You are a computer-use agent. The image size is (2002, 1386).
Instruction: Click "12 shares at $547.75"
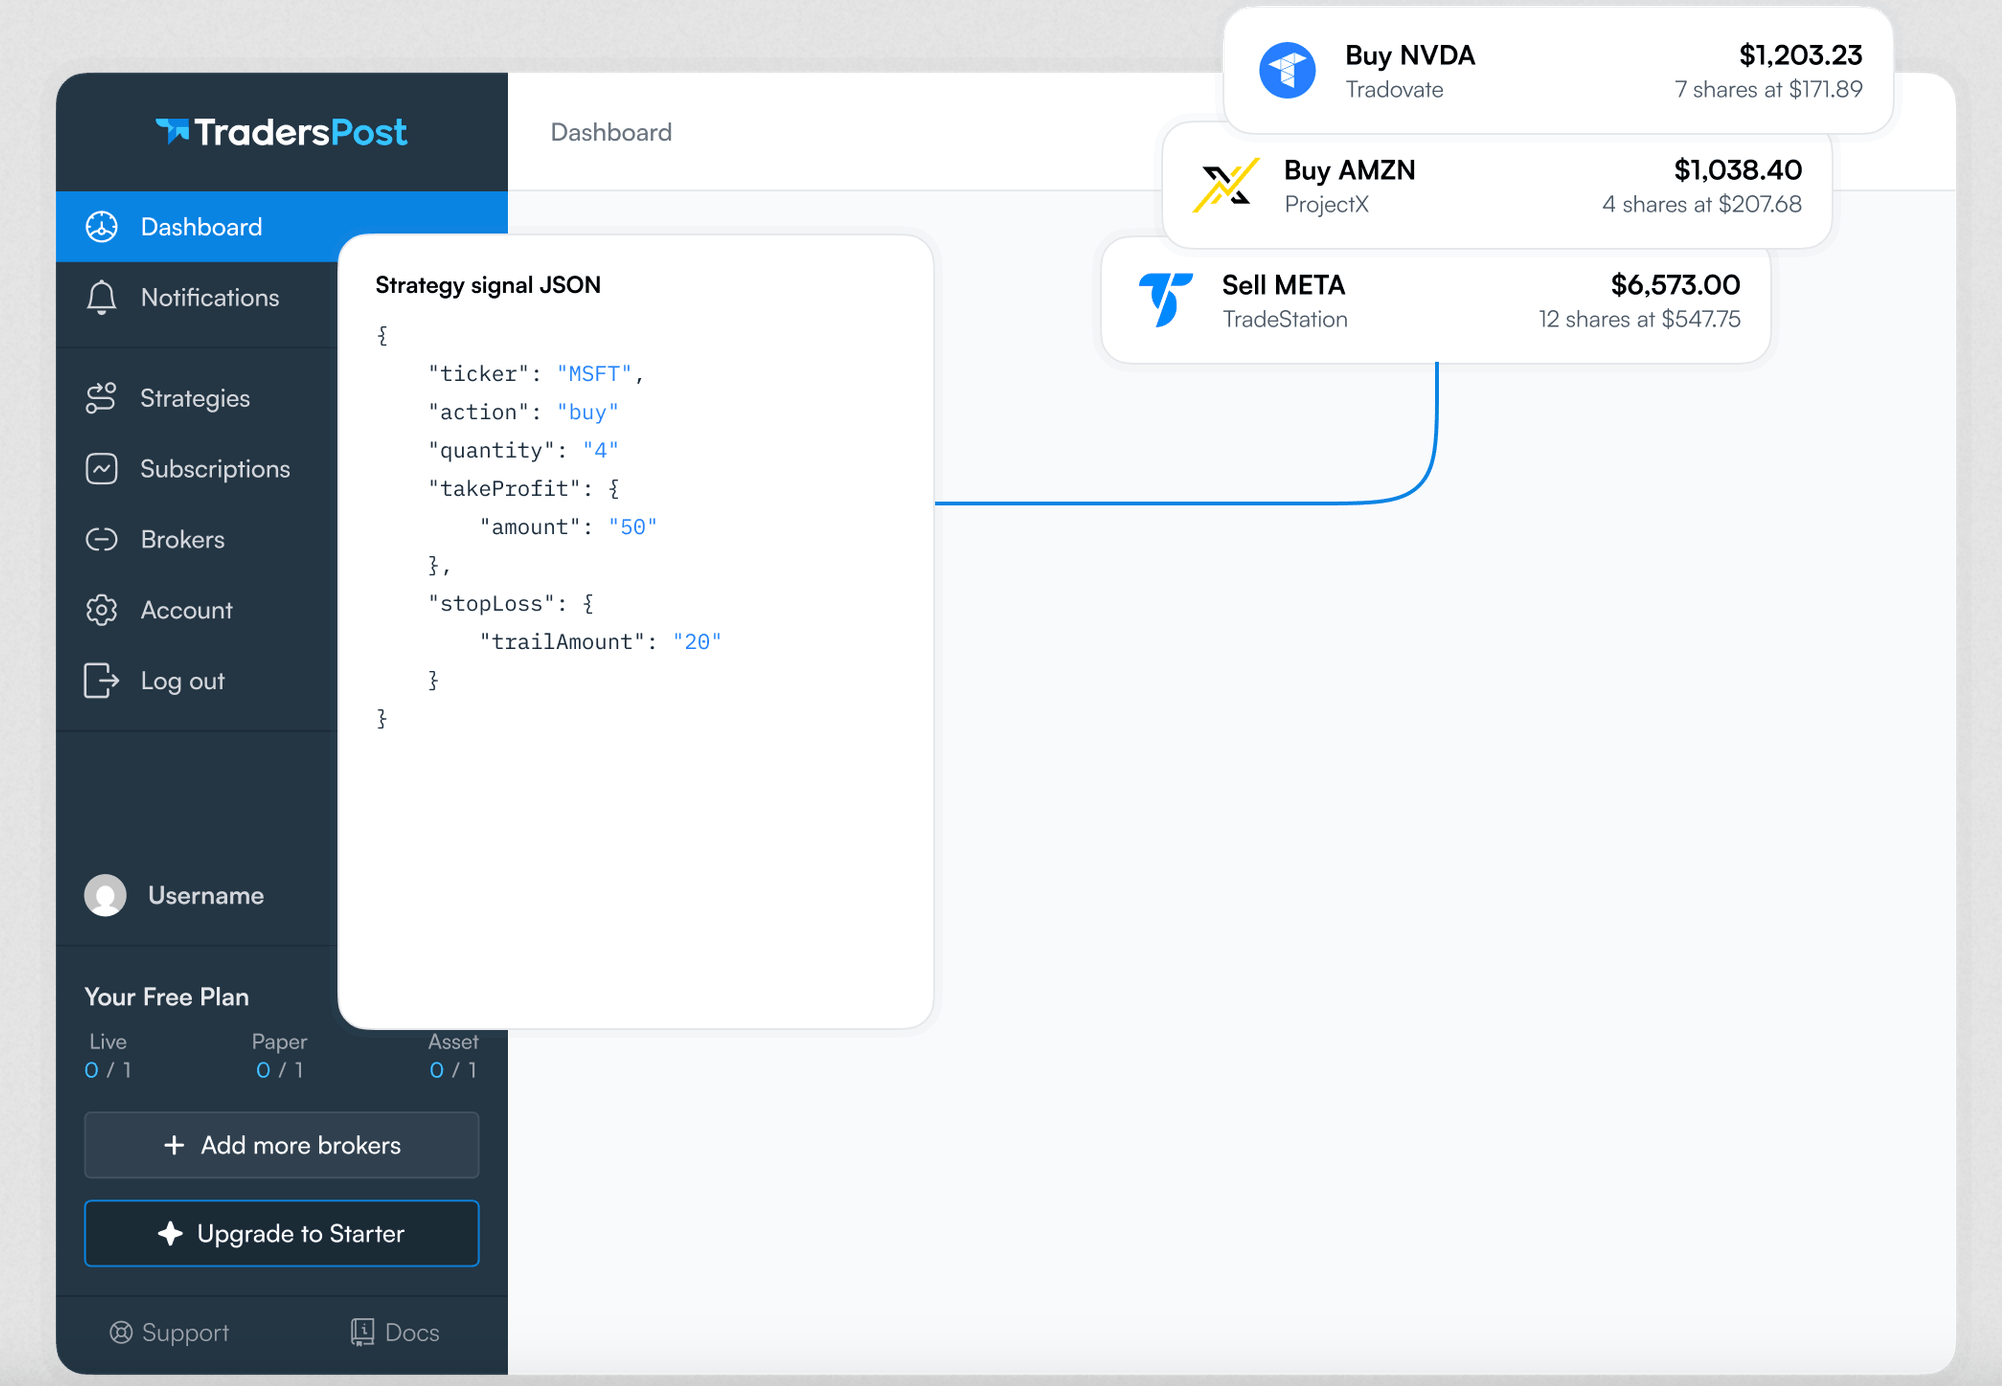coord(1639,320)
